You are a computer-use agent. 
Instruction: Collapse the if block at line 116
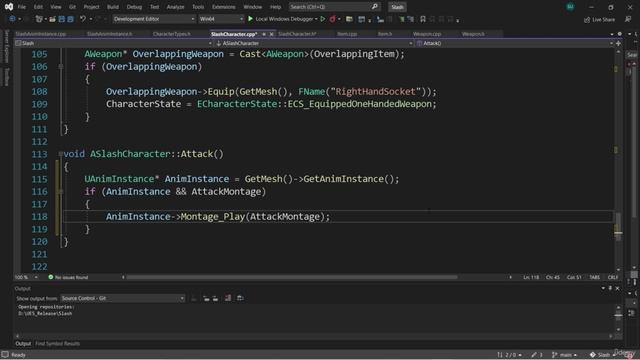(60, 191)
